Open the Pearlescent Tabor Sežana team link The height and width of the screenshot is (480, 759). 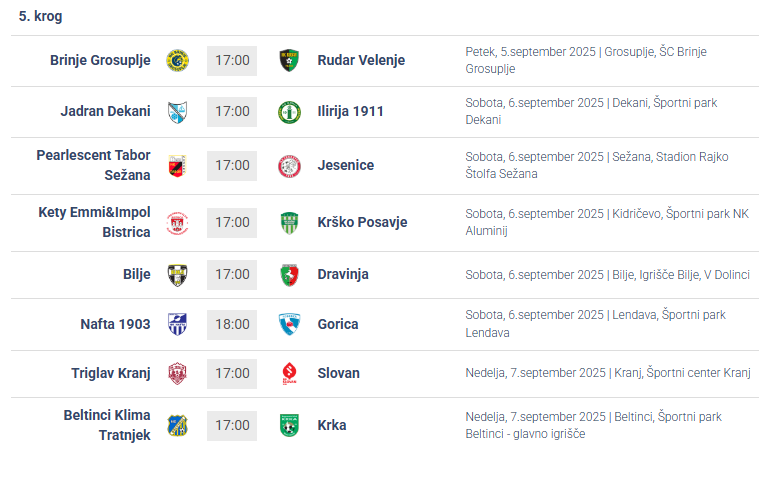click(x=93, y=165)
